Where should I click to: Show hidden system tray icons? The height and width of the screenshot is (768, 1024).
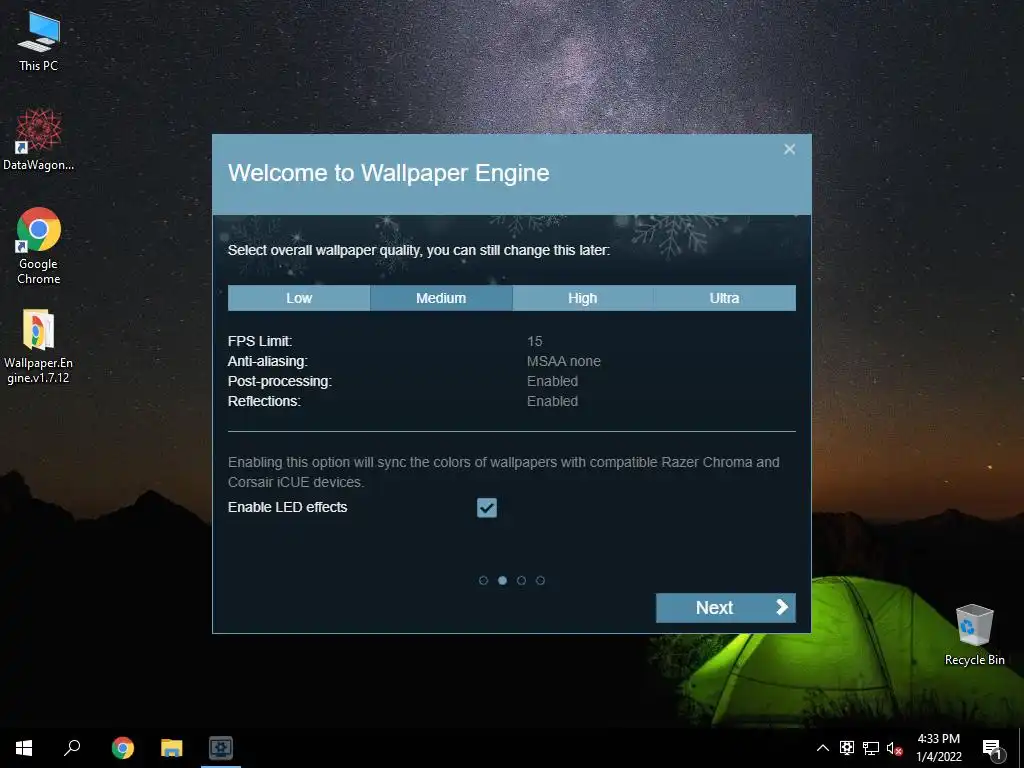[x=823, y=748]
